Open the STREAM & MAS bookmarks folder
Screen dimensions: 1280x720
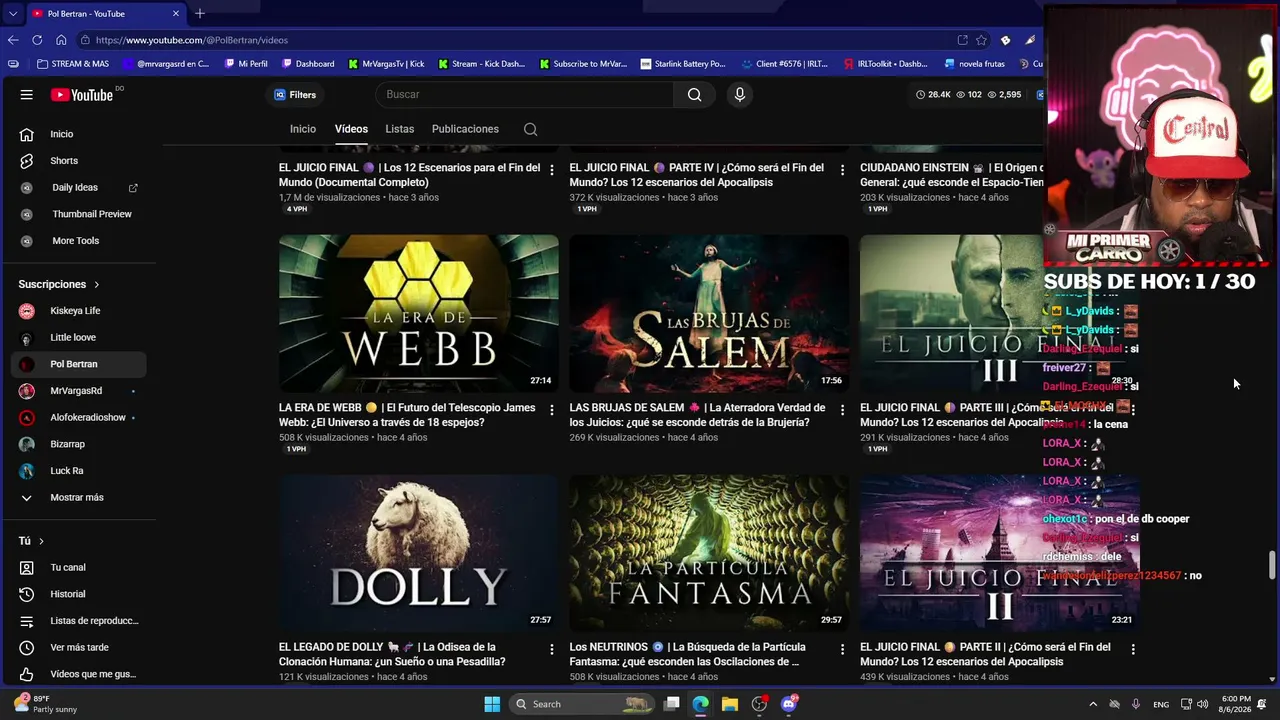click(x=73, y=64)
